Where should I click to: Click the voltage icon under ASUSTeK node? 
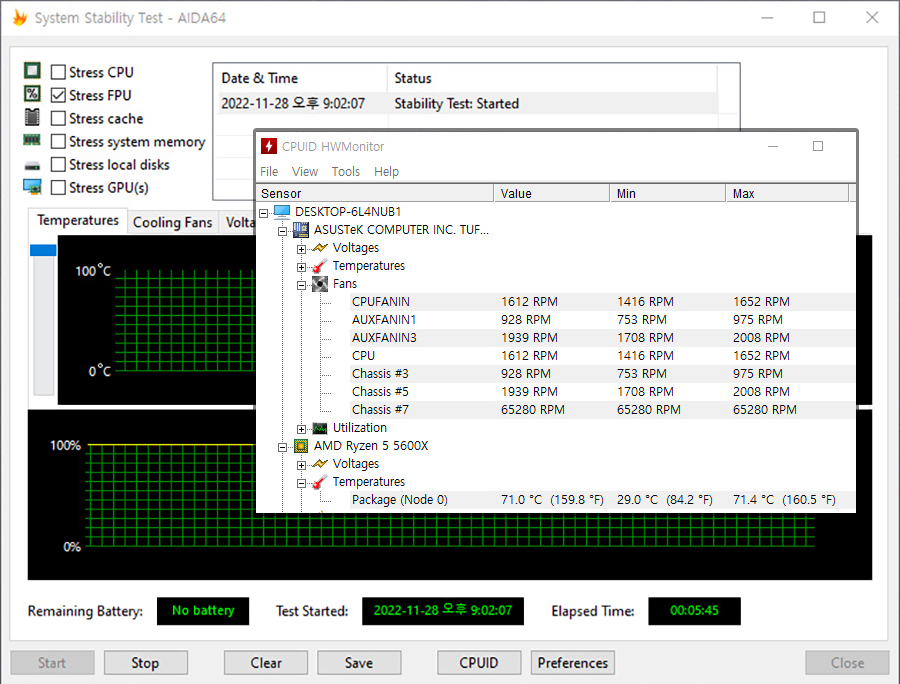pyautogui.click(x=320, y=248)
